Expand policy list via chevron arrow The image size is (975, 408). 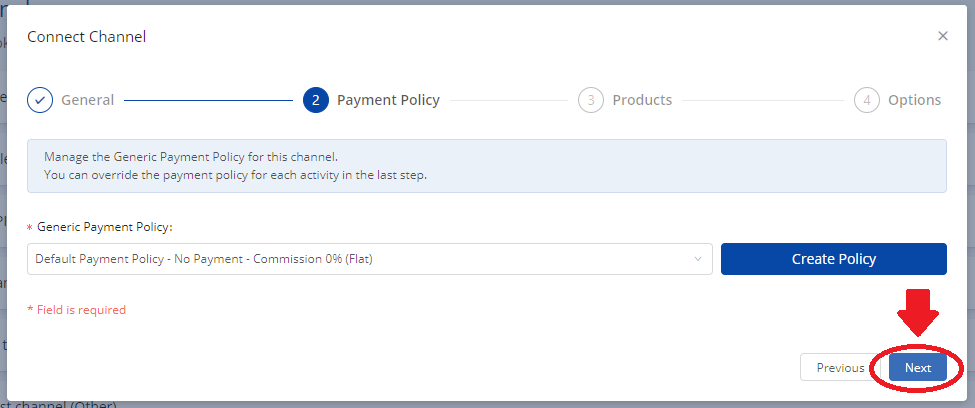click(x=698, y=260)
